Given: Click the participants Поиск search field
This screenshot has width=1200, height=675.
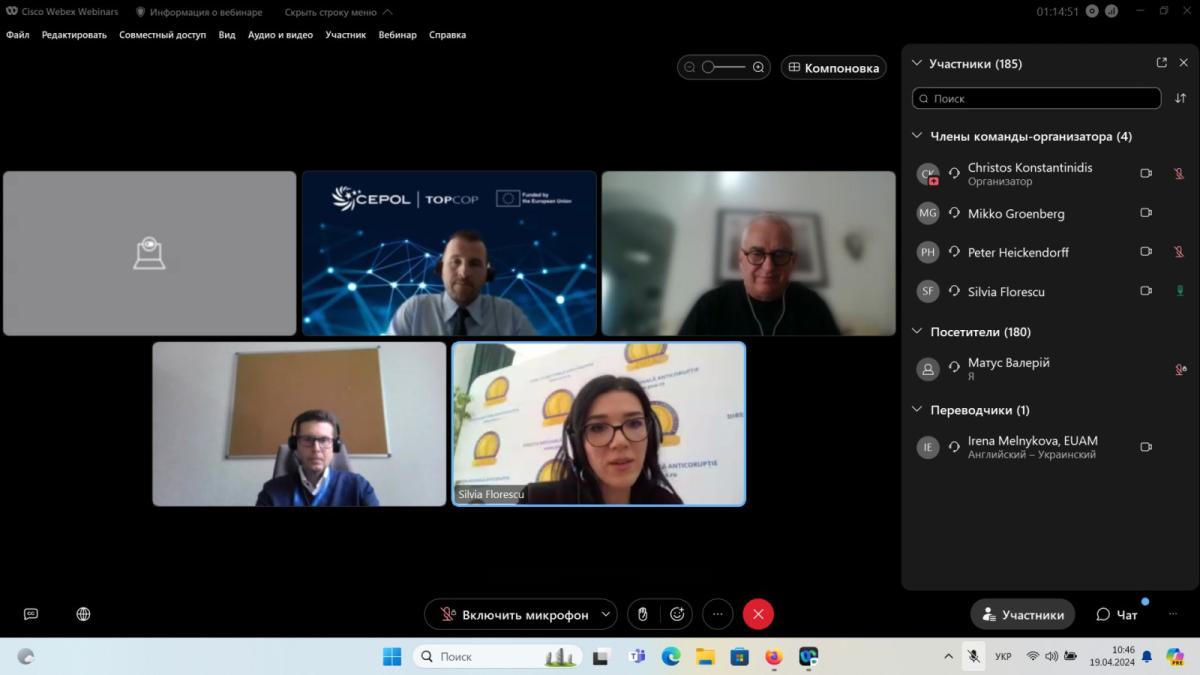Looking at the screenshot, I should (x=1037, y=99).
